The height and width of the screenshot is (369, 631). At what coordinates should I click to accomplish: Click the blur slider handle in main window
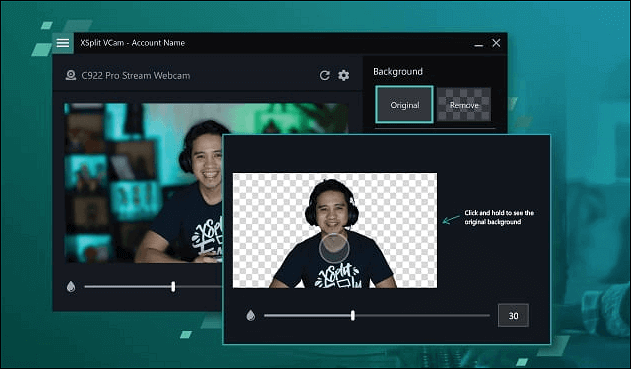coord(173,287)
